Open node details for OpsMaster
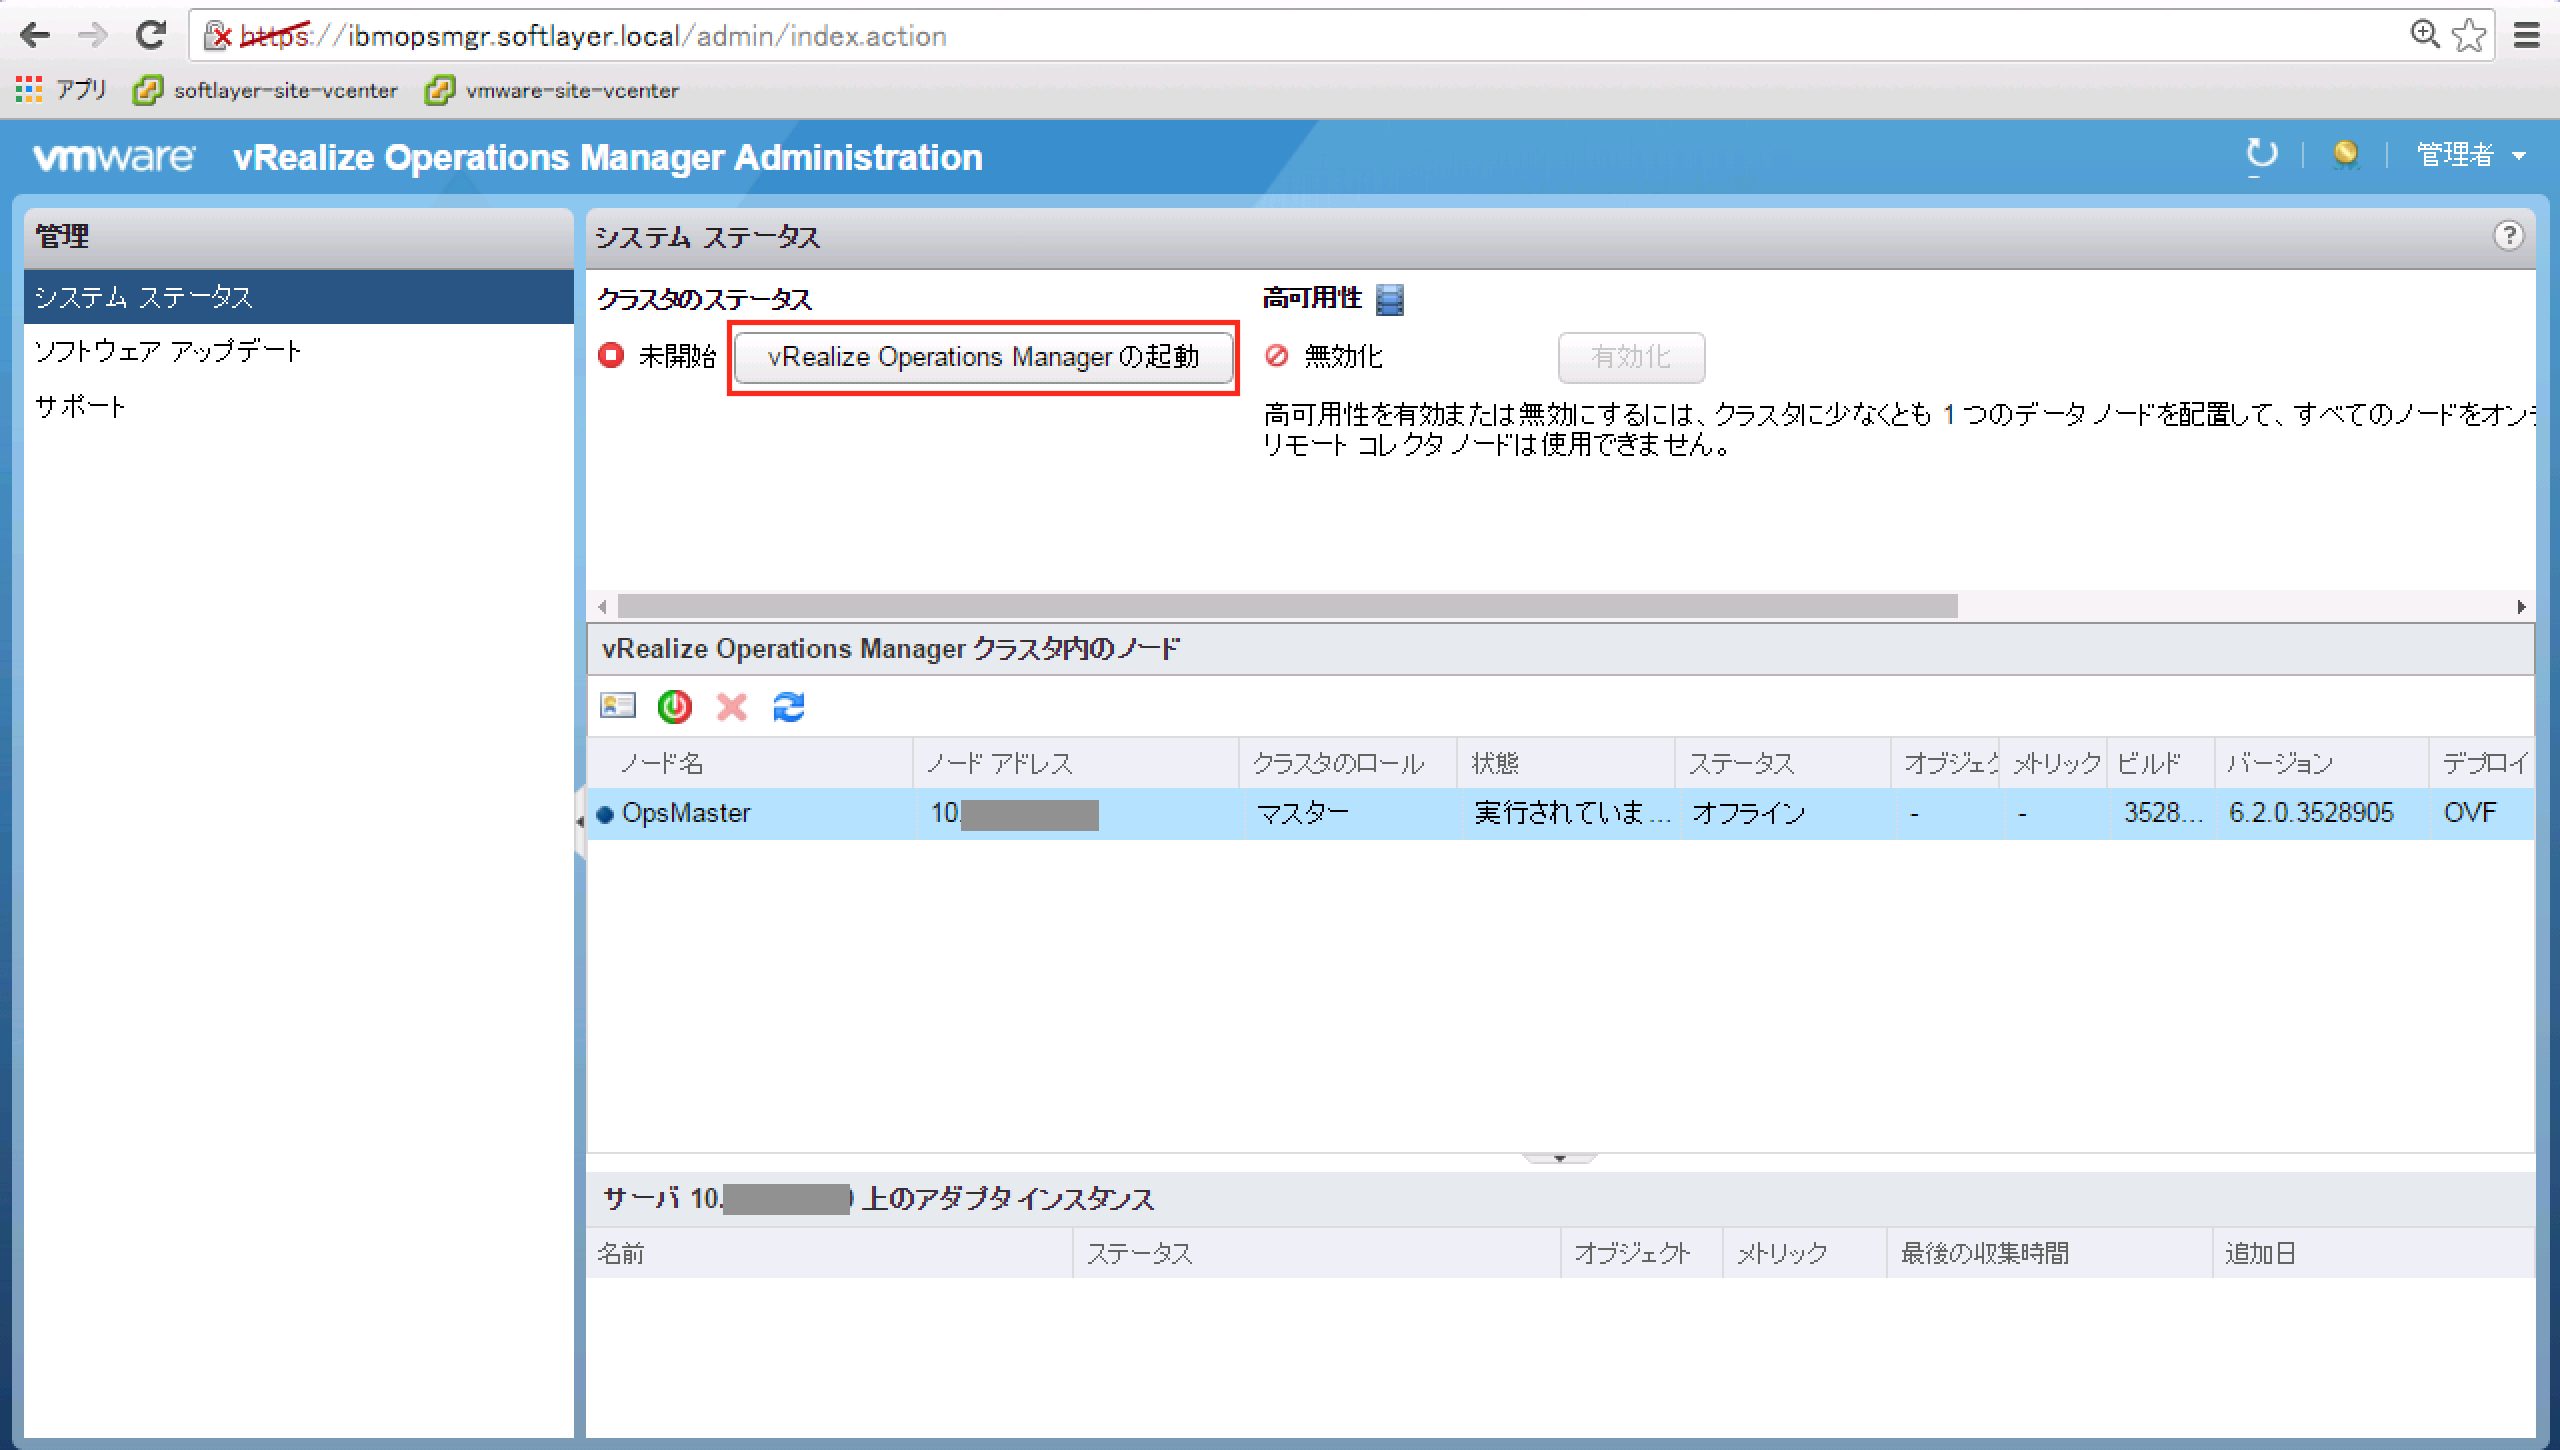Viewport: 2560px width, 1450px height. [x=617, y=707]
